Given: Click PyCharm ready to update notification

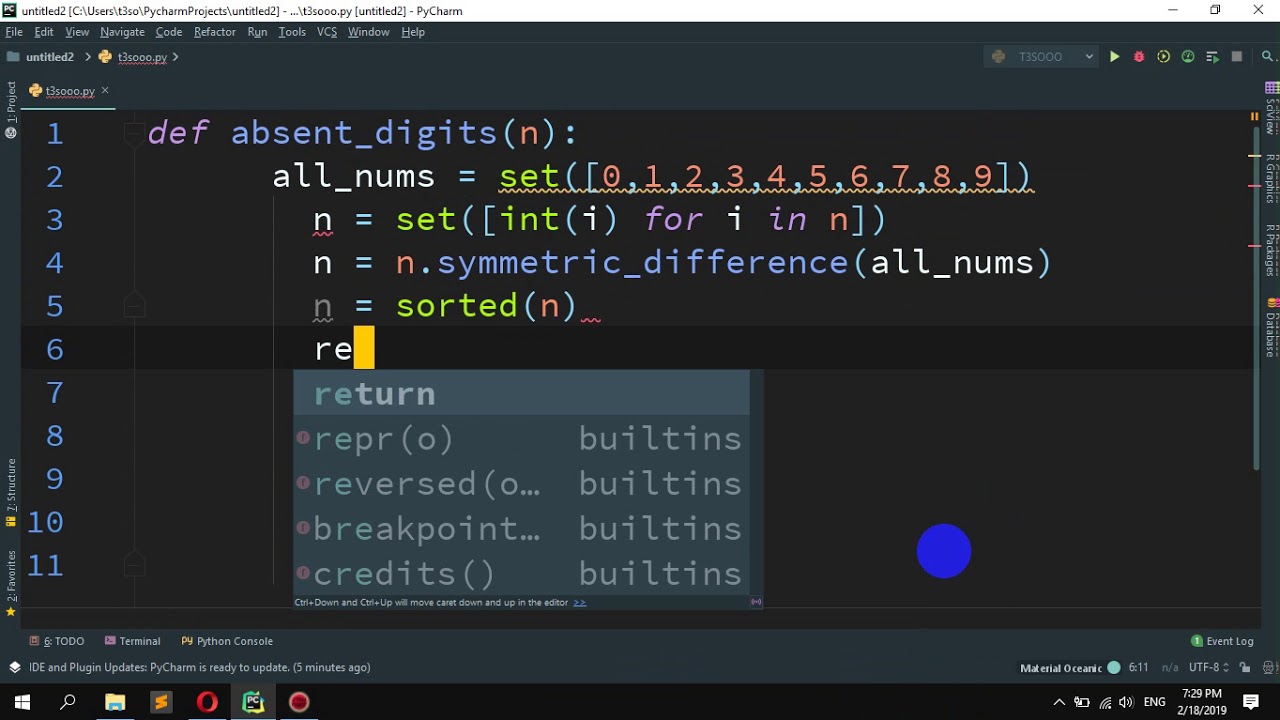Looking at the screenshot, I should [200, 667].
